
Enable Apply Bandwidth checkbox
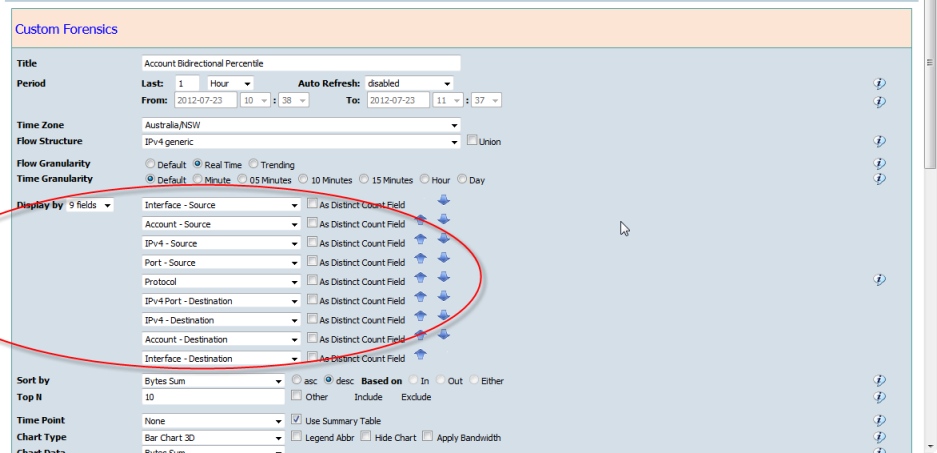pos(427,436)
